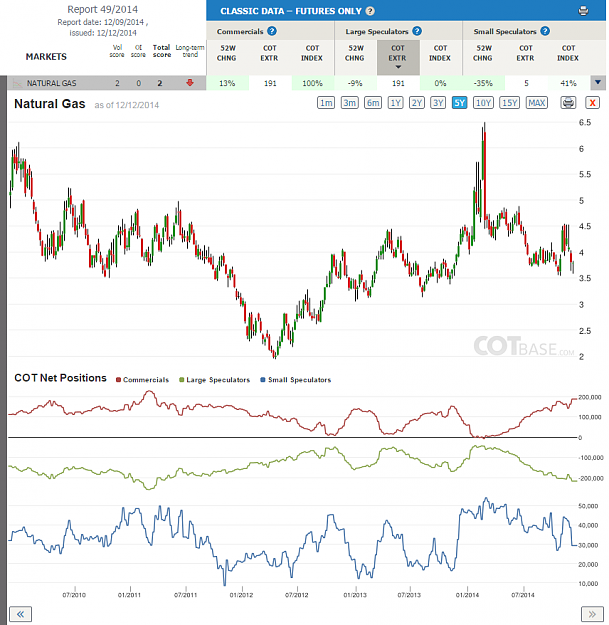Viewport: 609px width, 625px height.
Task: Sort by Commercials COT INDEX column
Action: pos(312,53)
